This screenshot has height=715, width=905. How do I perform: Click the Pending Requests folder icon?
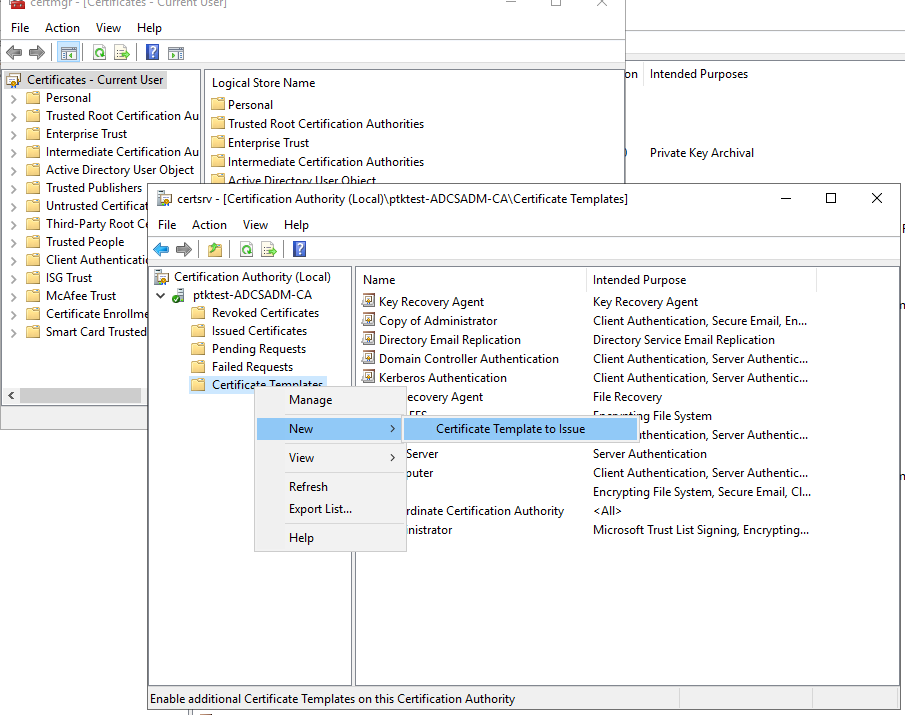click(x=198, y=349)
